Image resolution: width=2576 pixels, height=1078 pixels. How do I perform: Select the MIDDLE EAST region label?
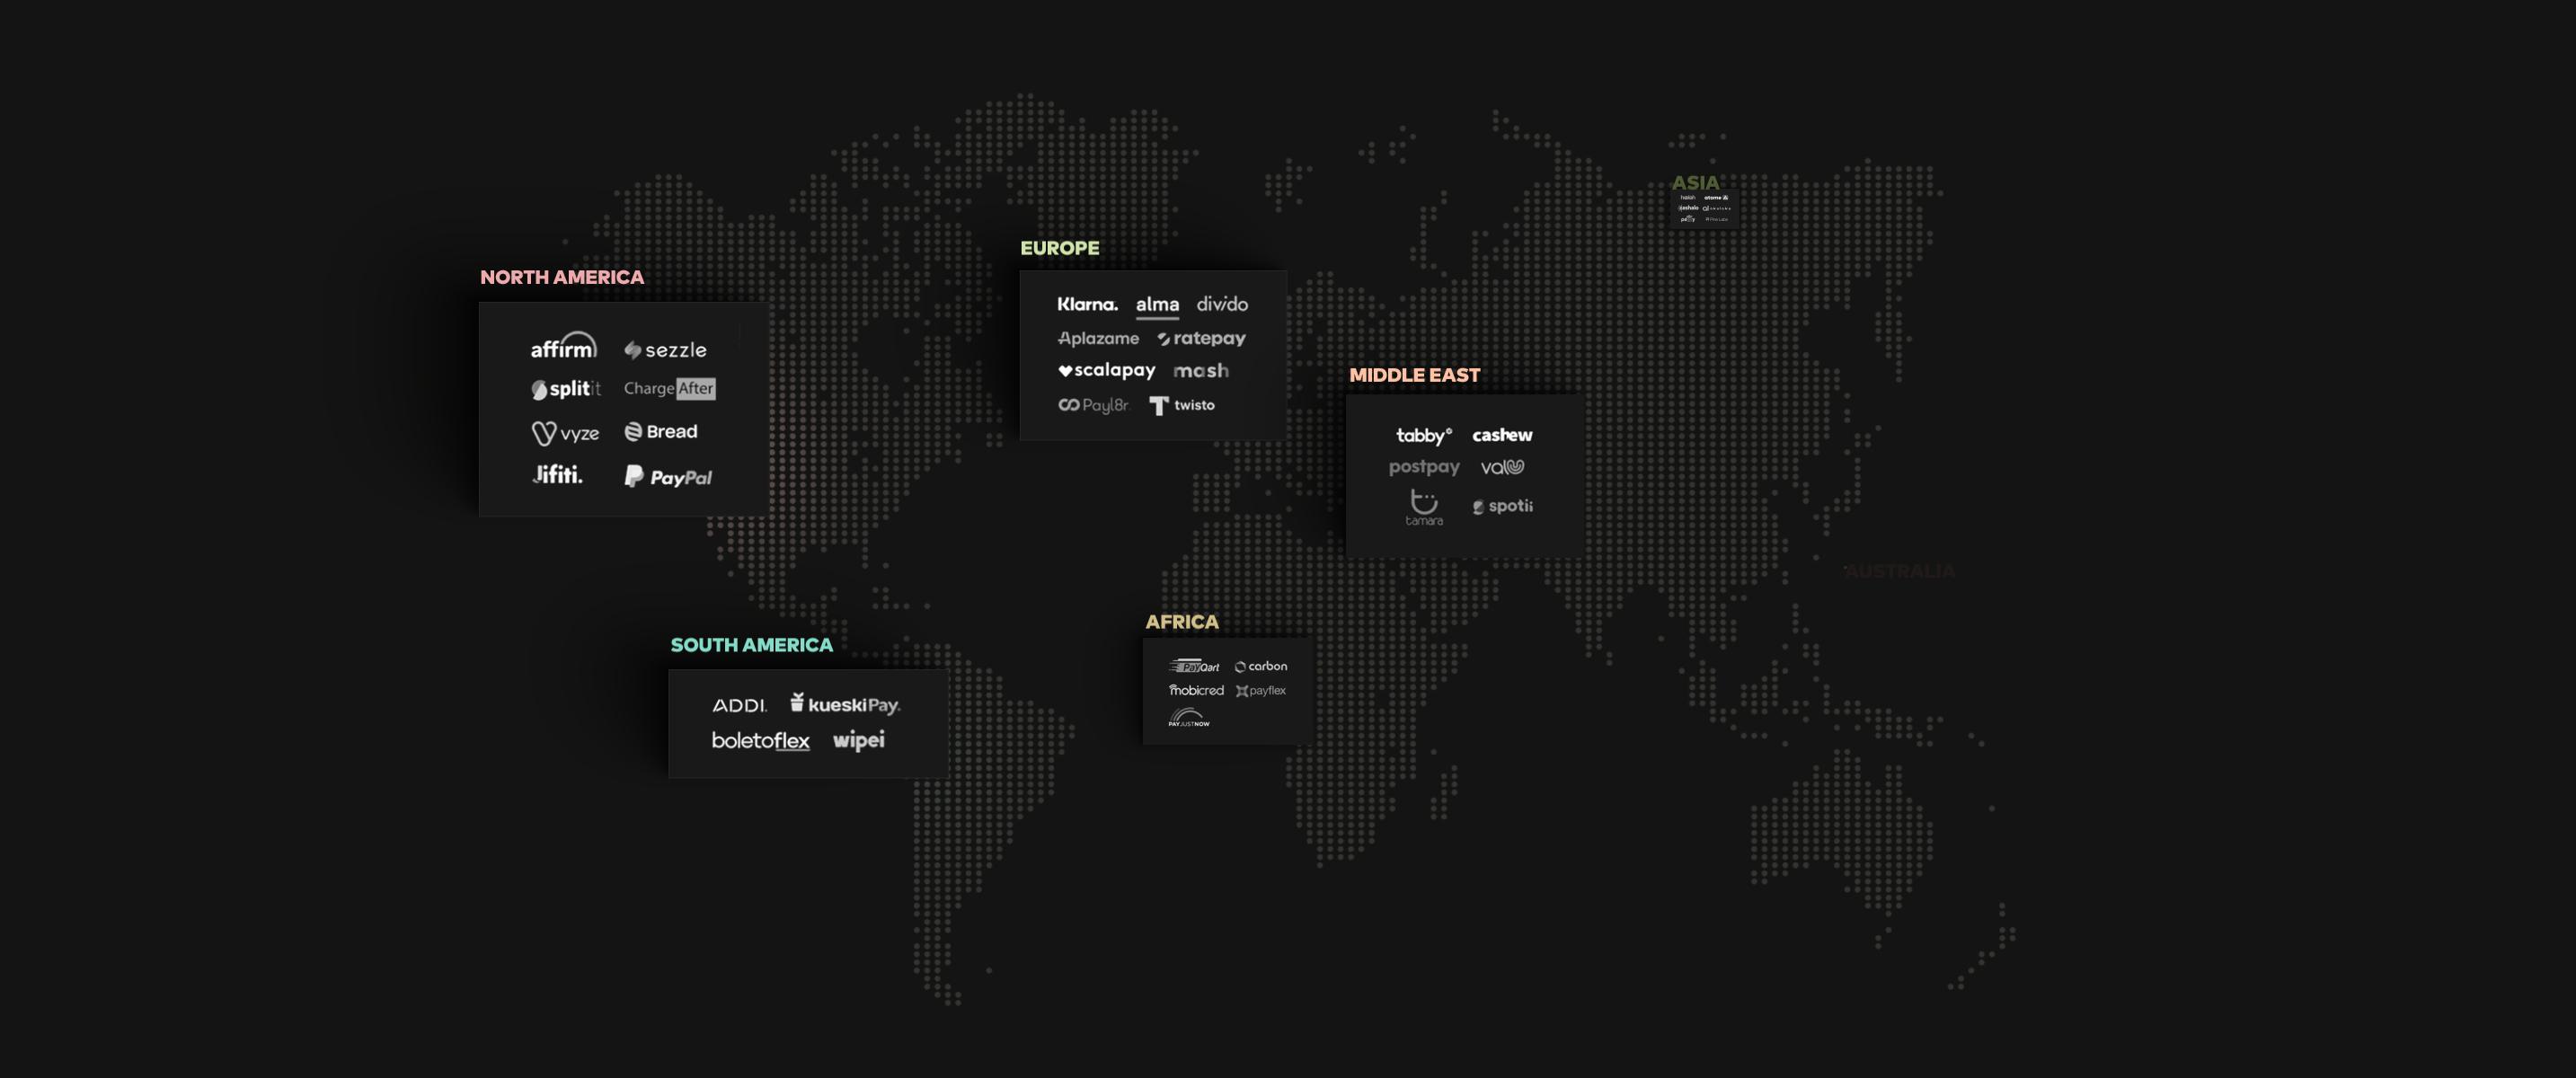[x=1414, y=375]
